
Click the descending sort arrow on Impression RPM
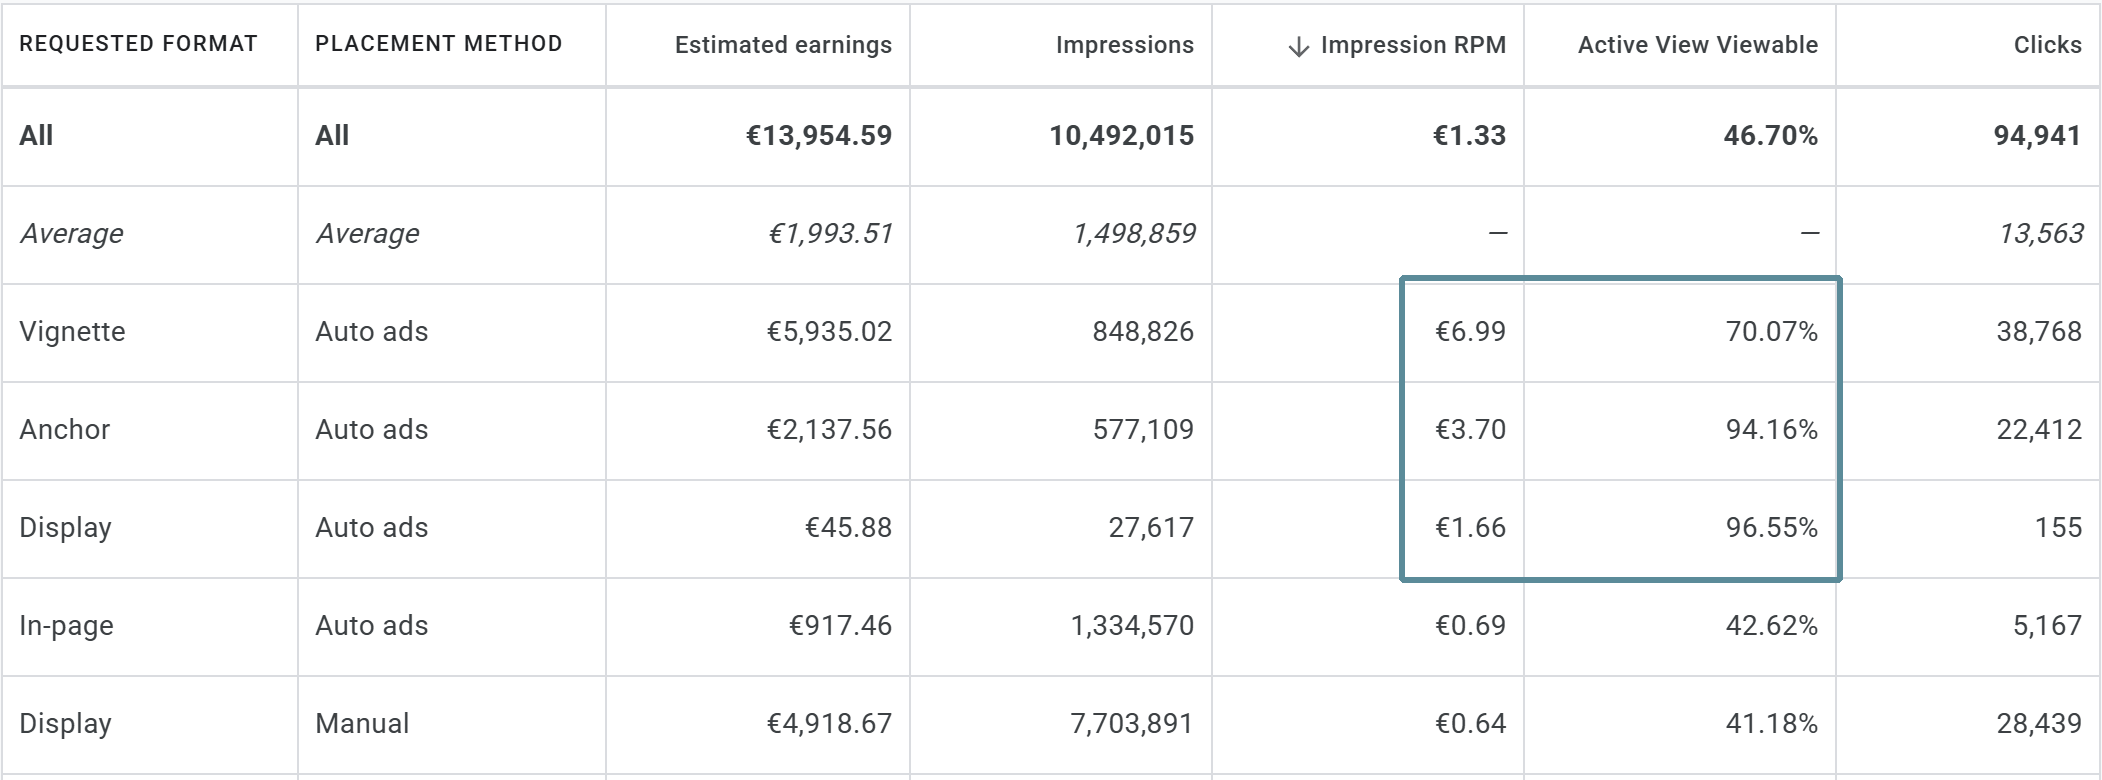(x=1300, y=44)
